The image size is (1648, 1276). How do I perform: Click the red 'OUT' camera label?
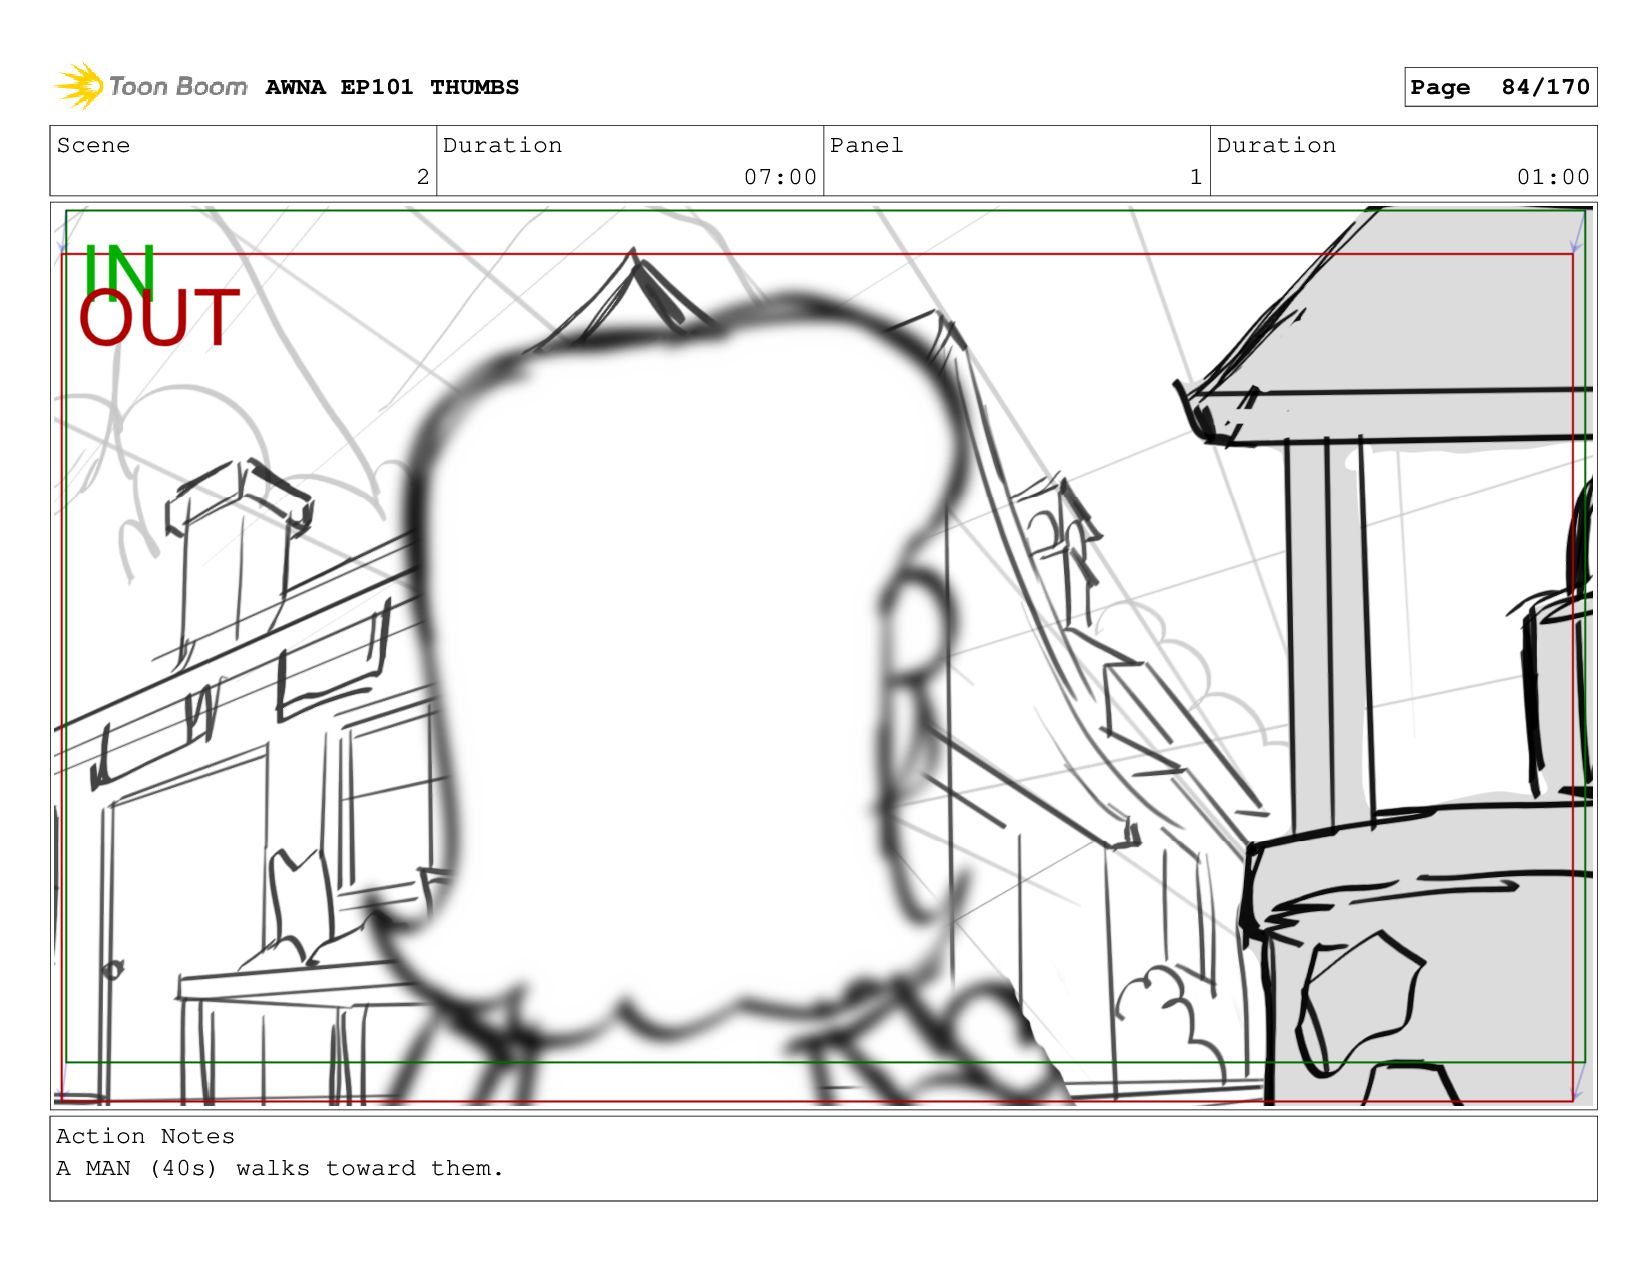(159, 318)
